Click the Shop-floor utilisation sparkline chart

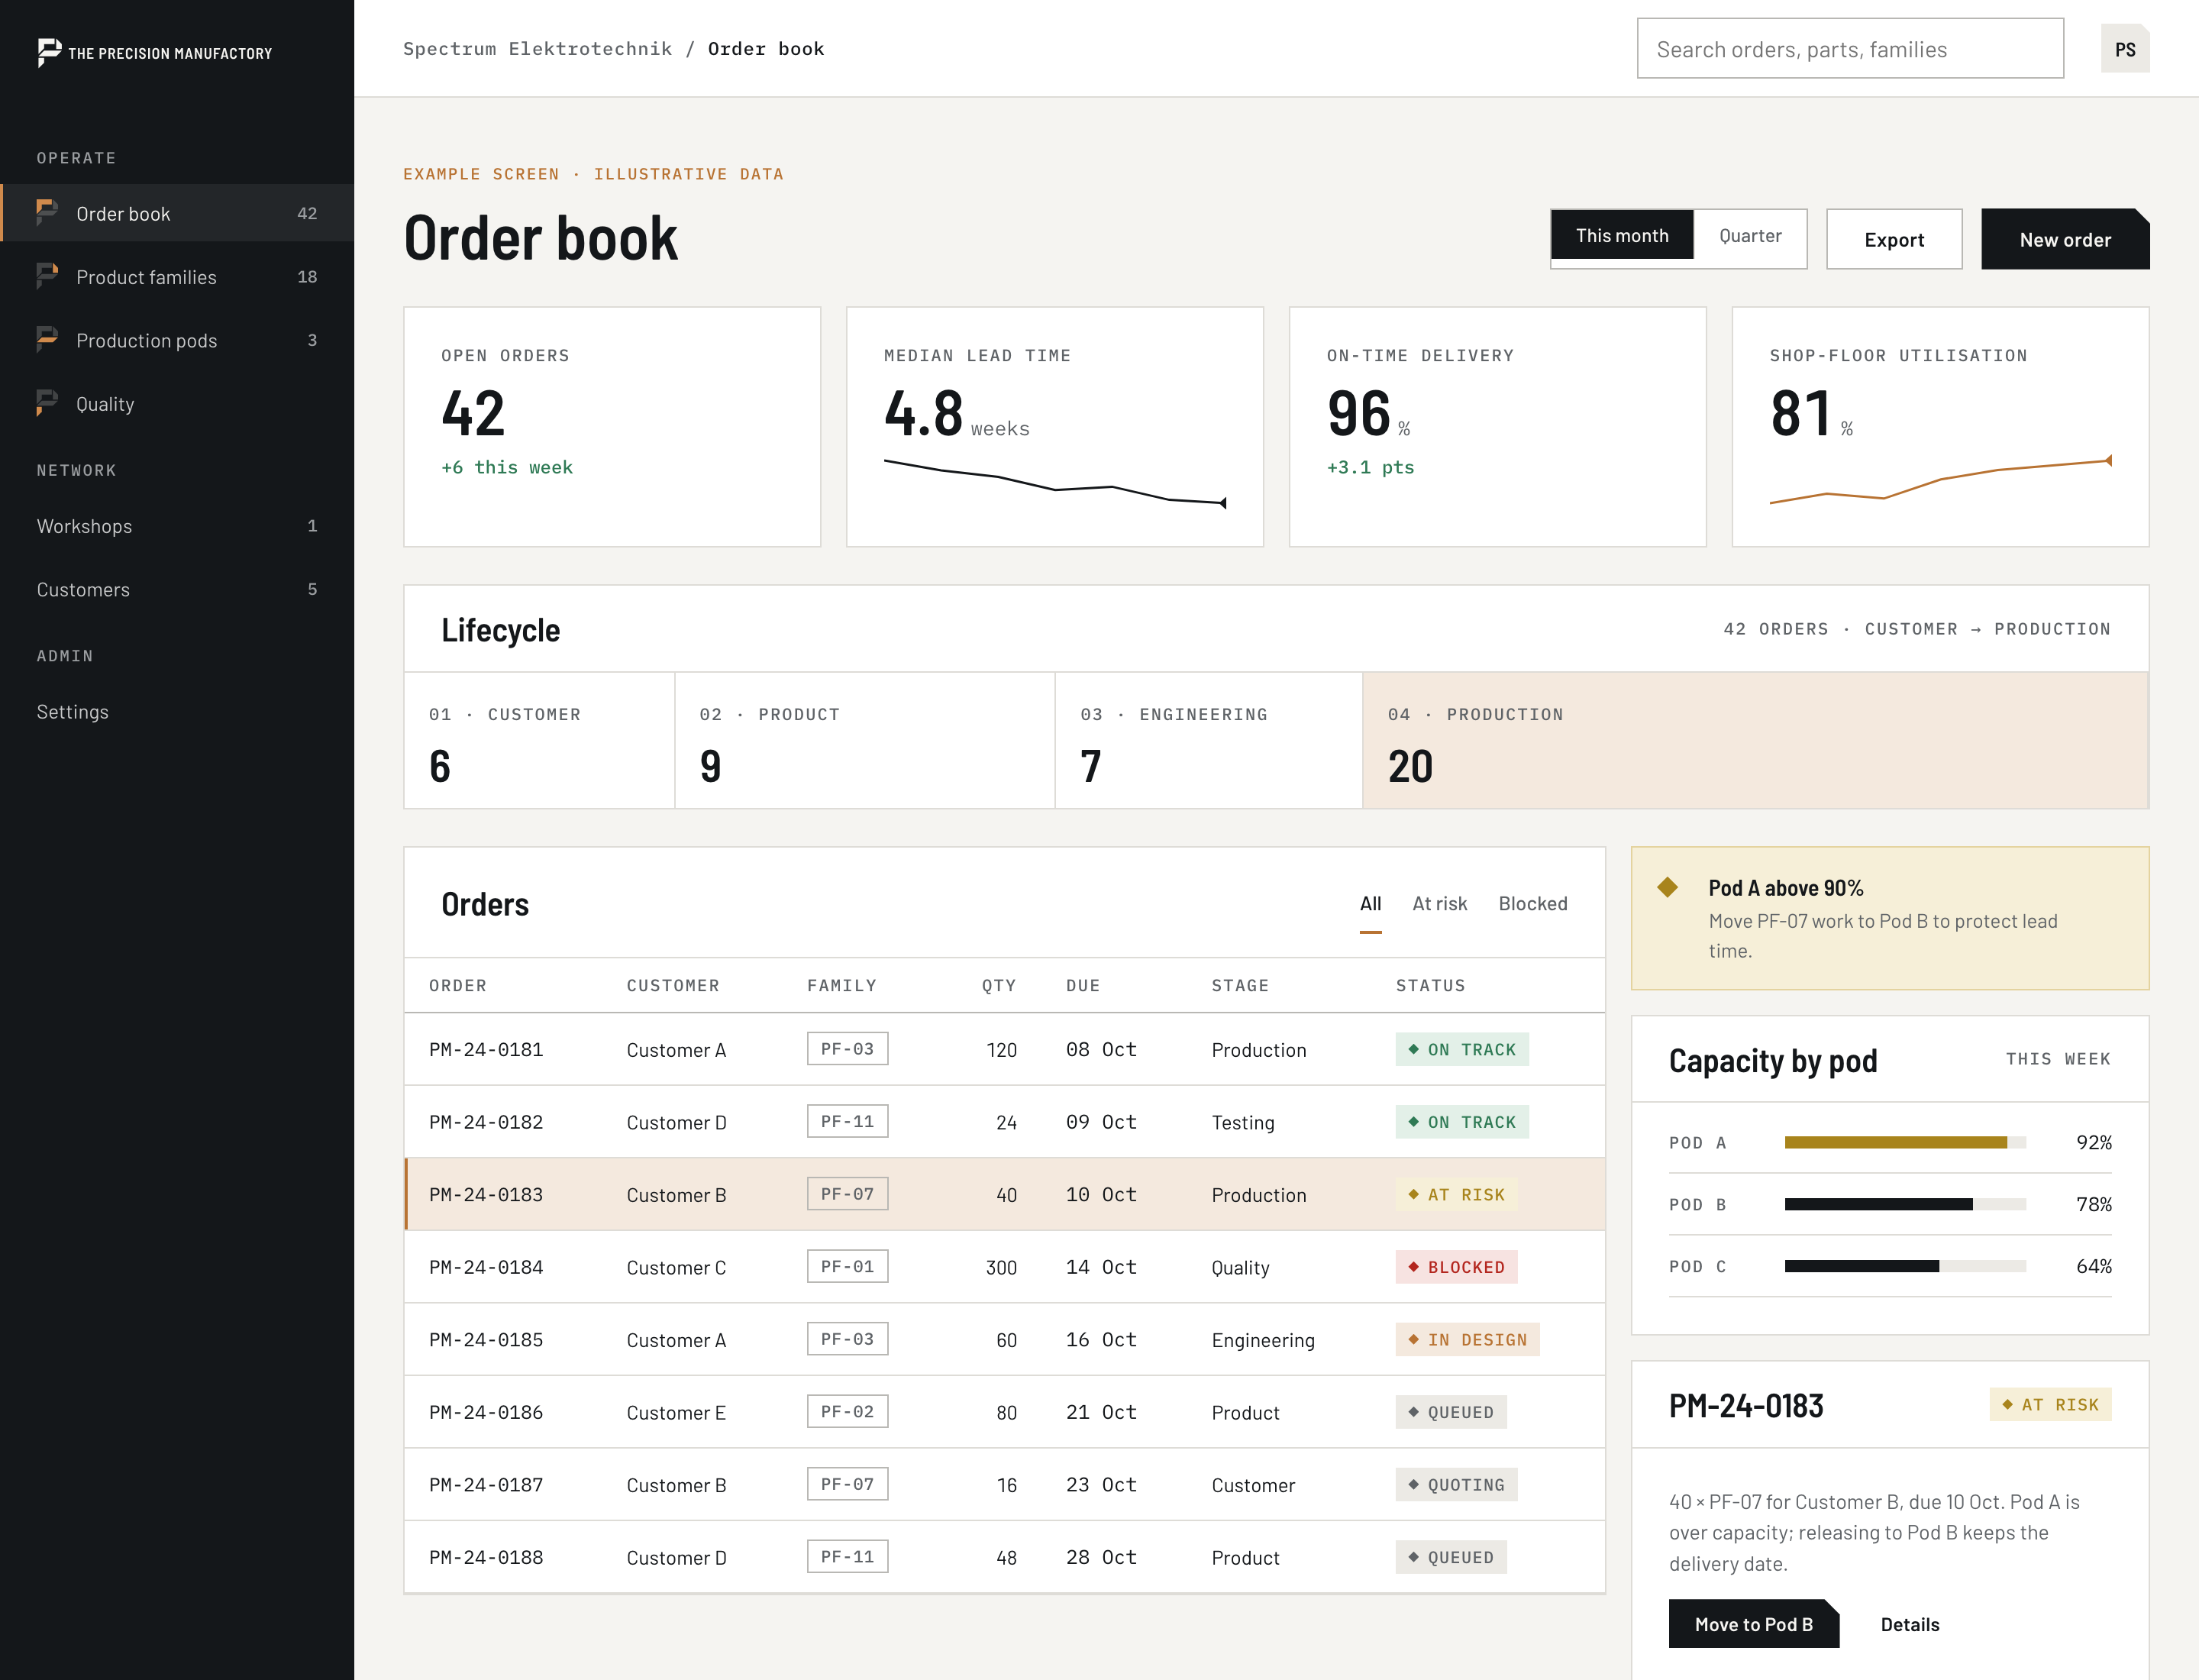click(x=1941, y=480)
